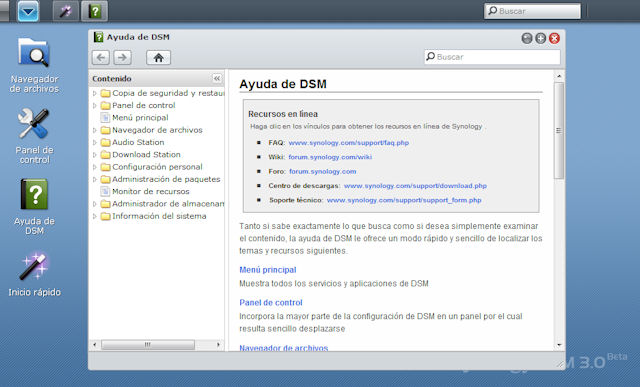Viewport: 640px width, 387px height.
Task: Expand Información del sistema tree node
Action: point(95,216)
